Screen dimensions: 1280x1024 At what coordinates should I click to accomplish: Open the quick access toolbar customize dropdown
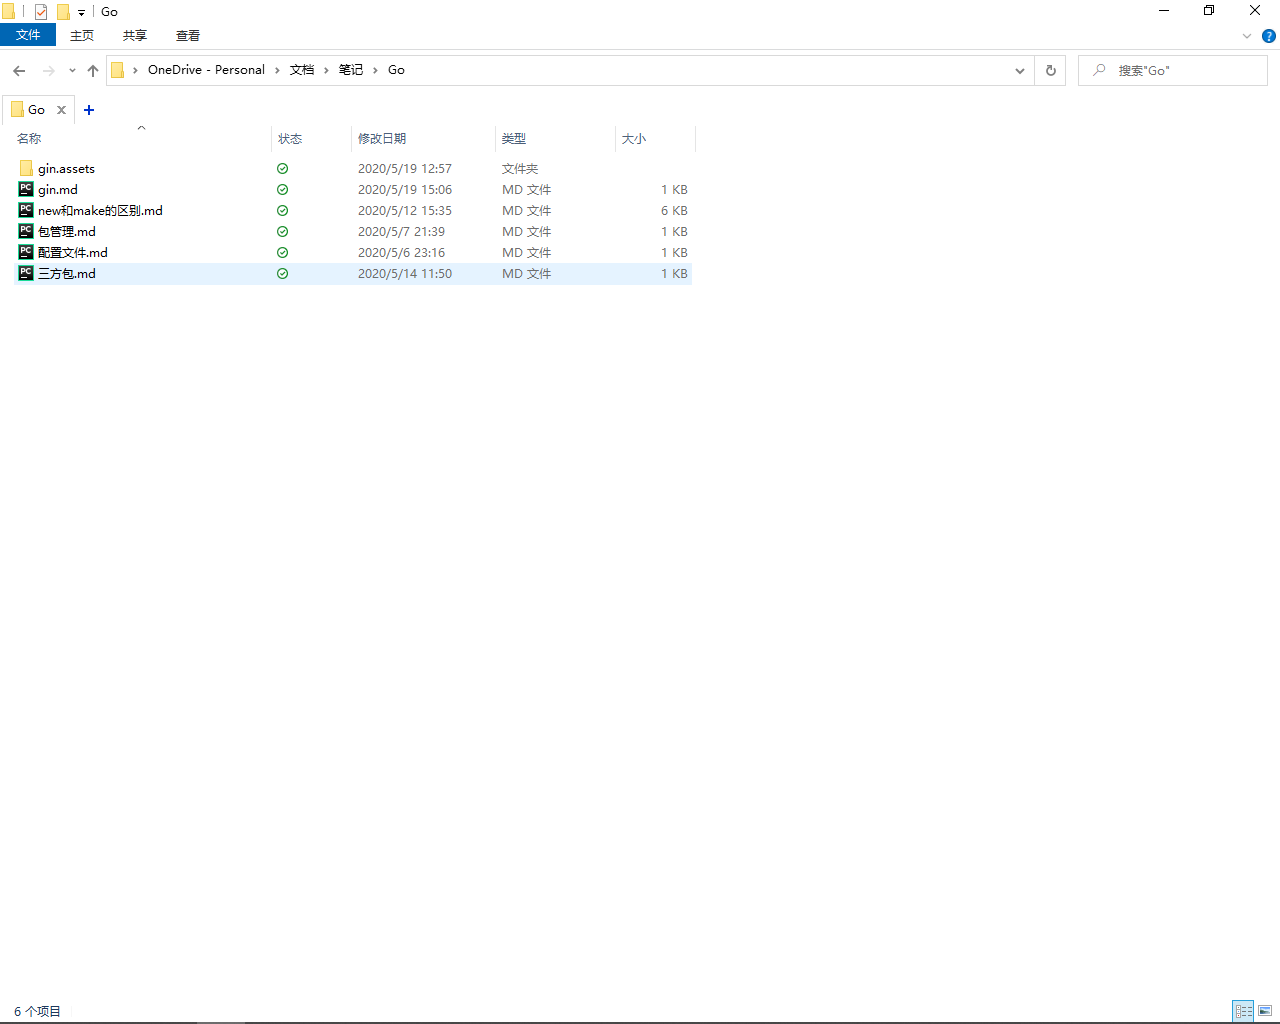click(x=82, y=13)
